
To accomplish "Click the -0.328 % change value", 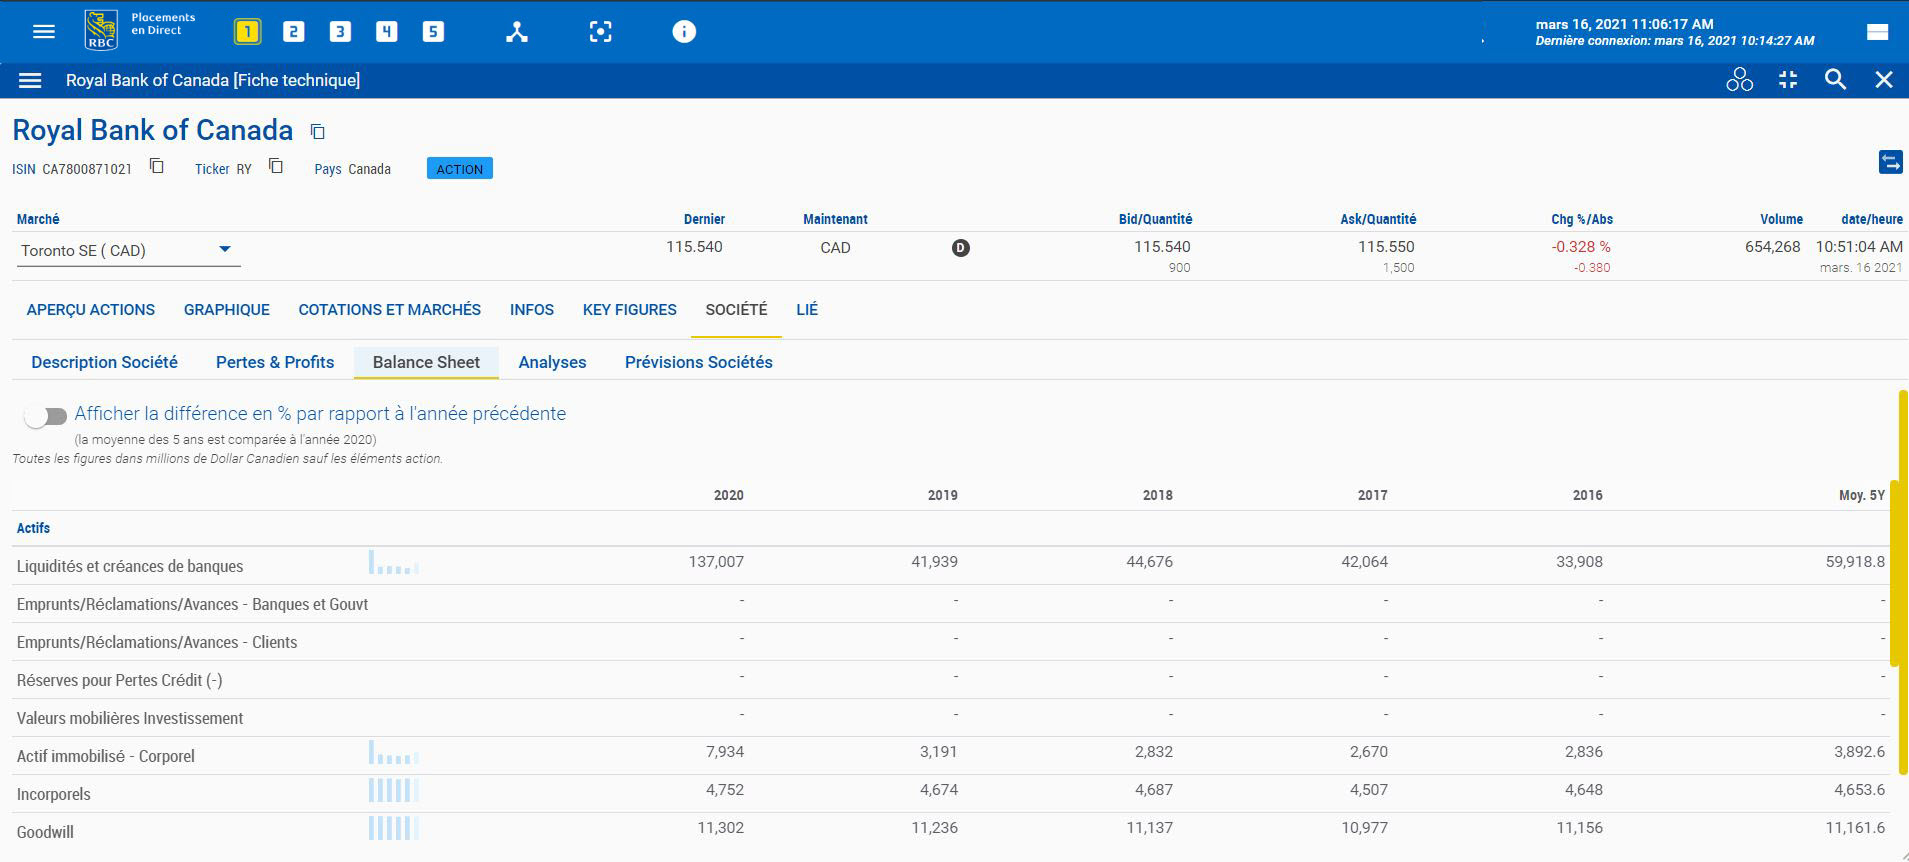I will pos(1581,247).
